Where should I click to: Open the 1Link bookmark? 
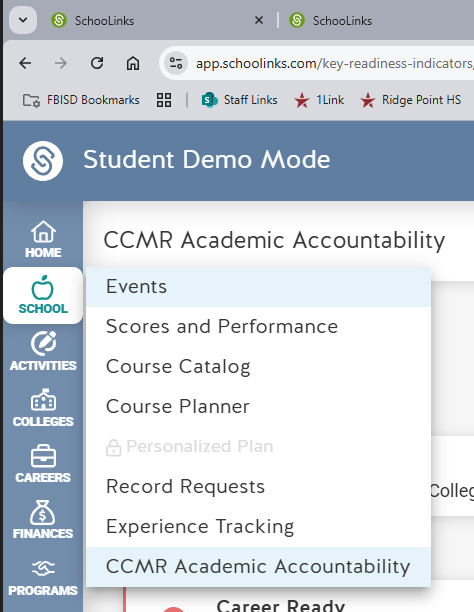tap(319, 100)
